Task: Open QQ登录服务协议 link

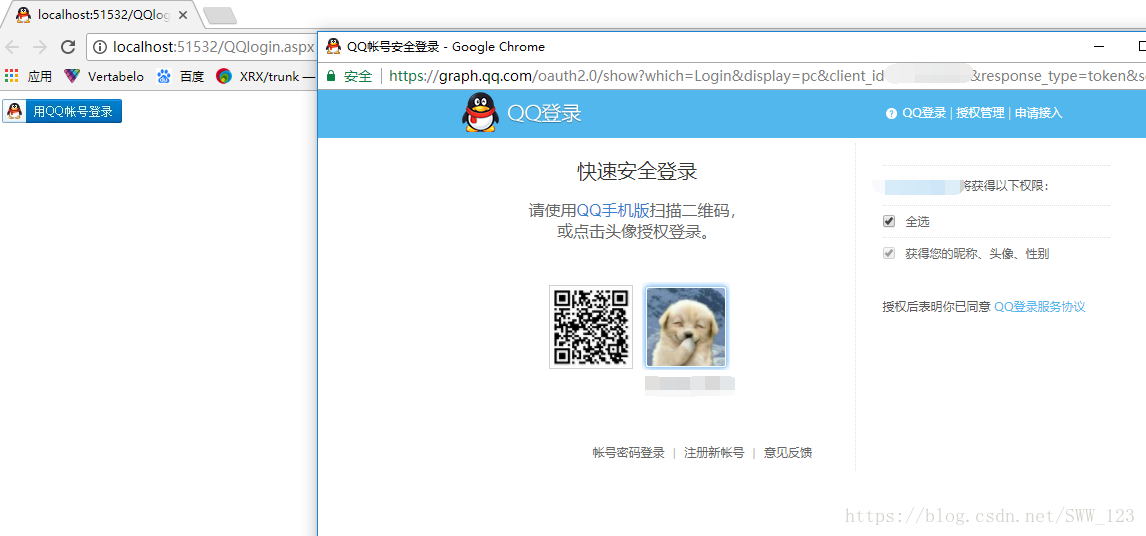Action: click(1039, 306)
